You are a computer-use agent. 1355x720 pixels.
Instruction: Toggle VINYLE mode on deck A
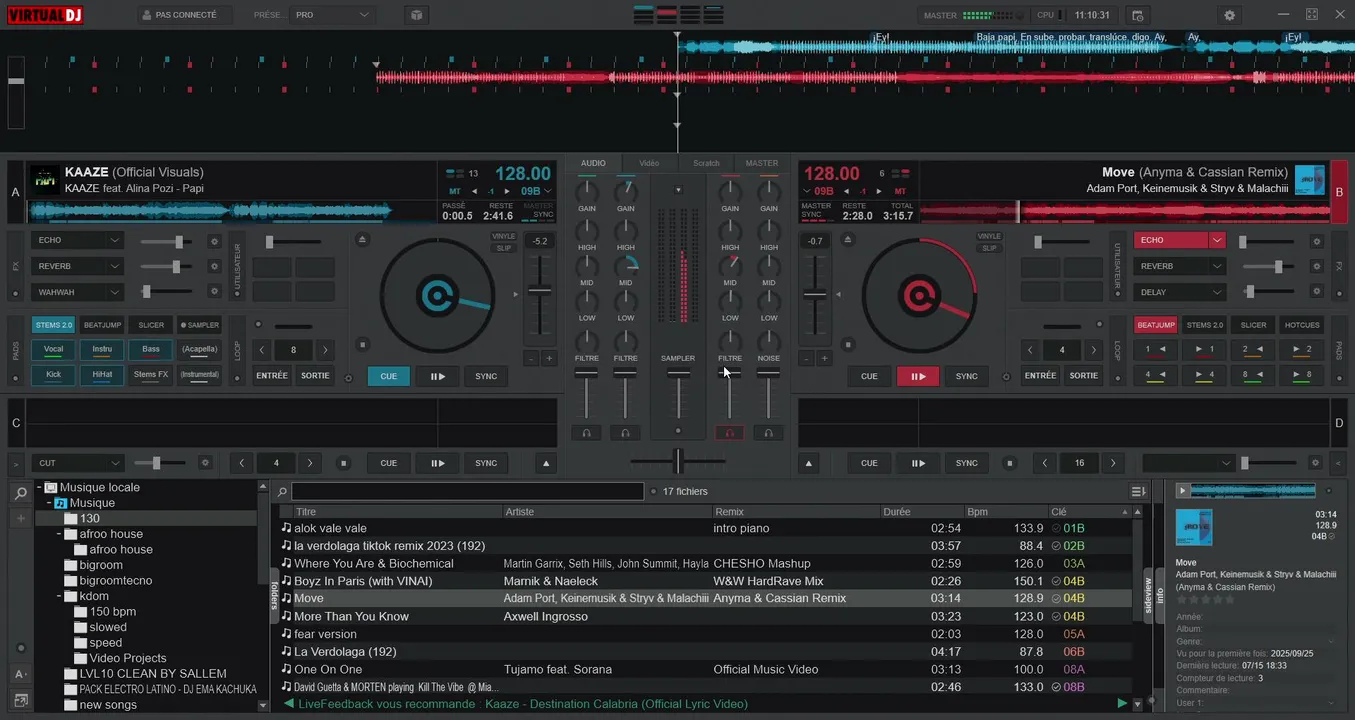click(503, 237)
